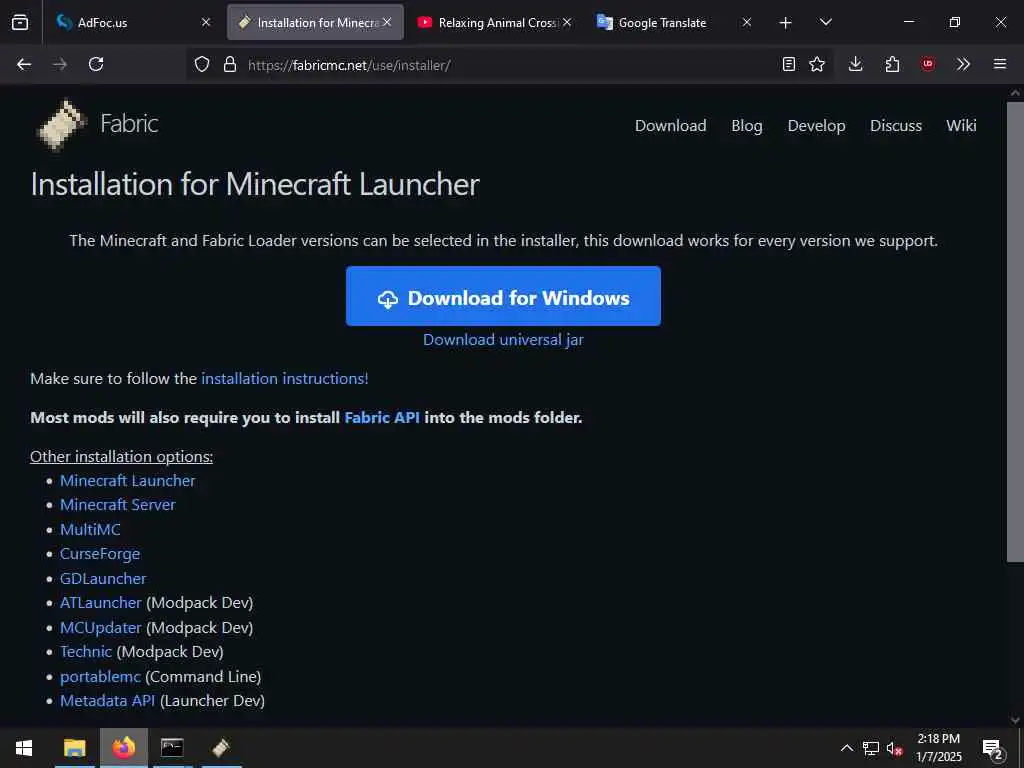Screen dimensions: 1024x768
Task: Click the muted volume tray icon
Action: tap(895, 748)
